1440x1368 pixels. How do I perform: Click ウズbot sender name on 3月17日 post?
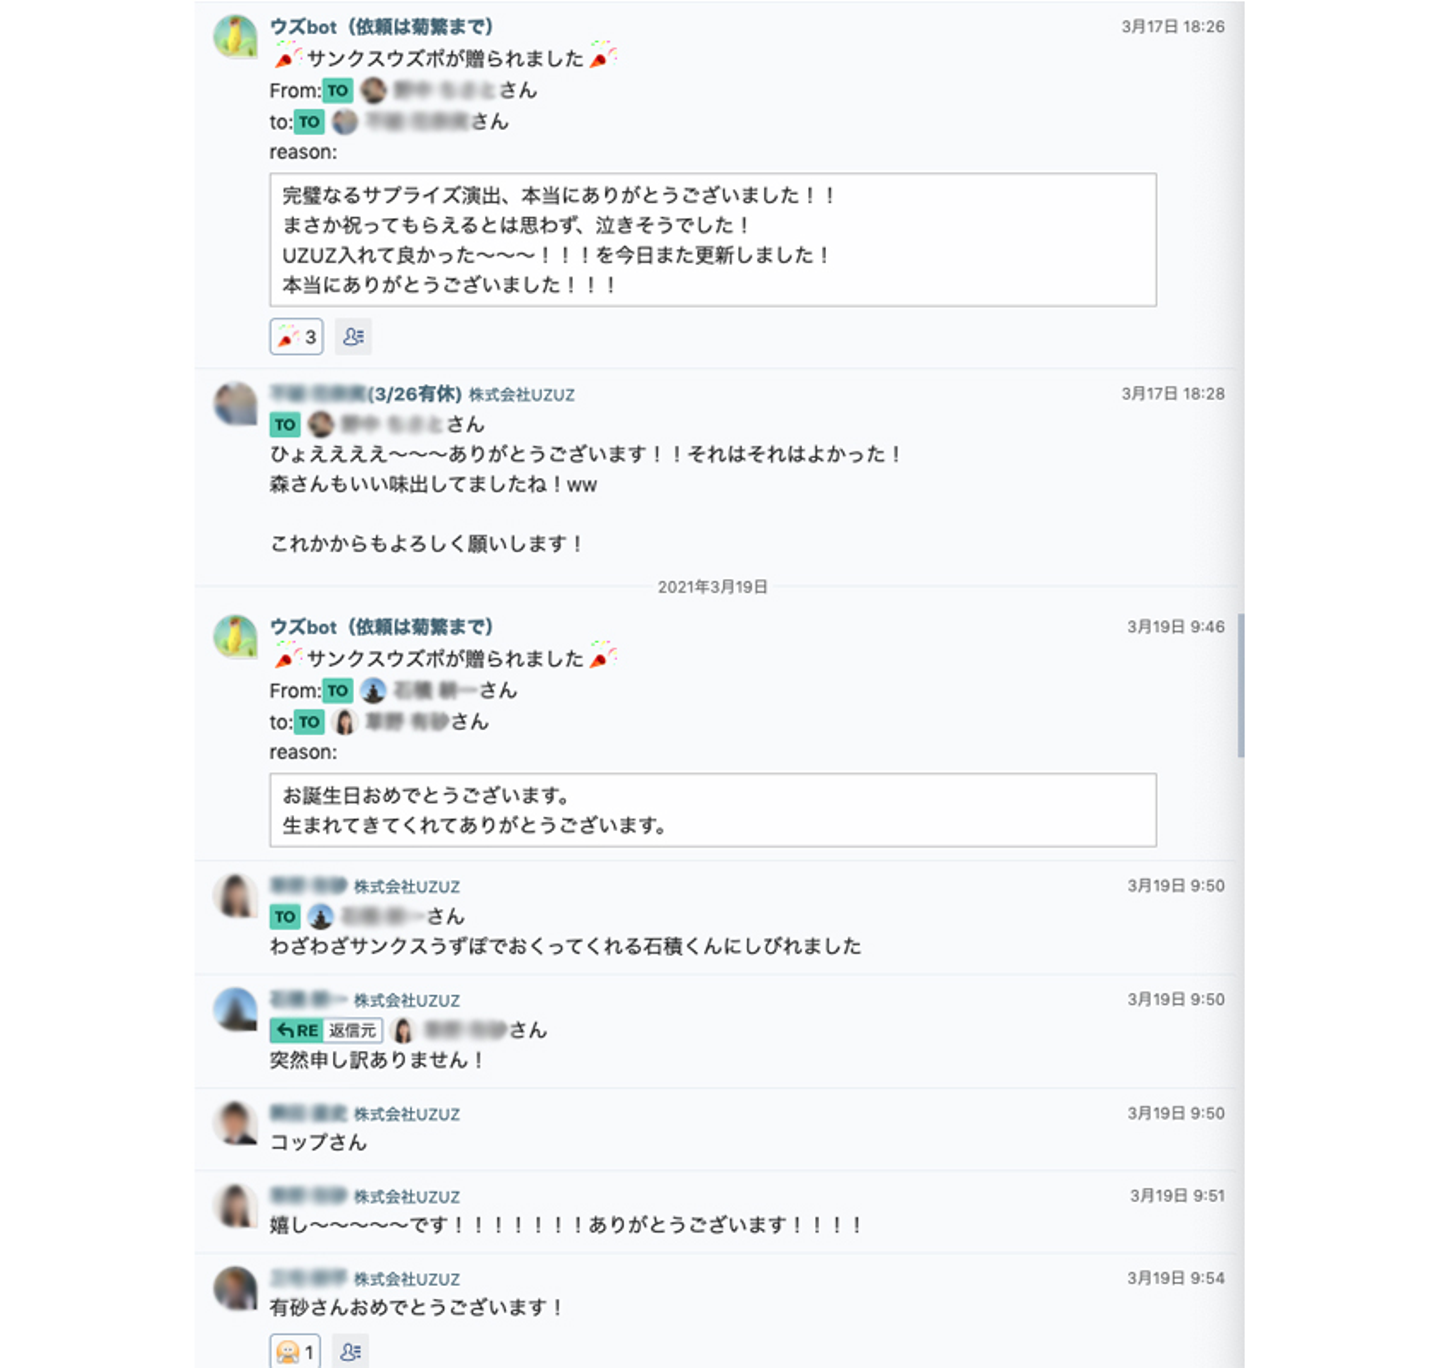coord(381,27)
